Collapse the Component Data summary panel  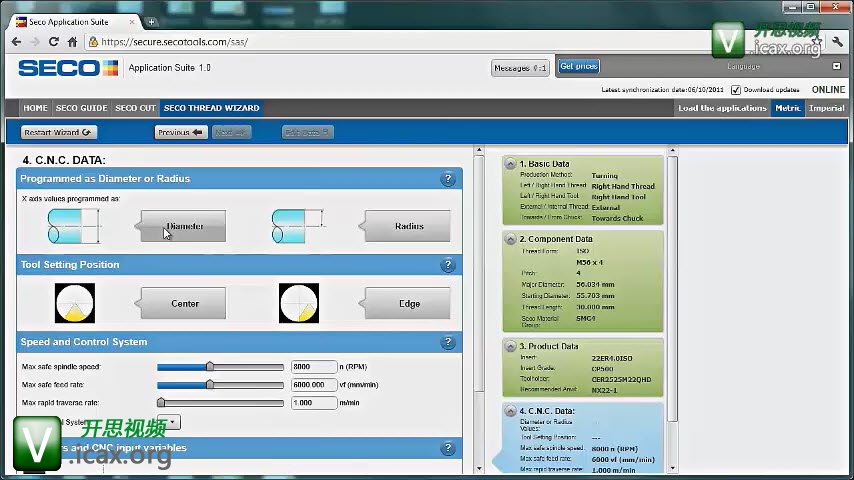(x=511, y=240)
